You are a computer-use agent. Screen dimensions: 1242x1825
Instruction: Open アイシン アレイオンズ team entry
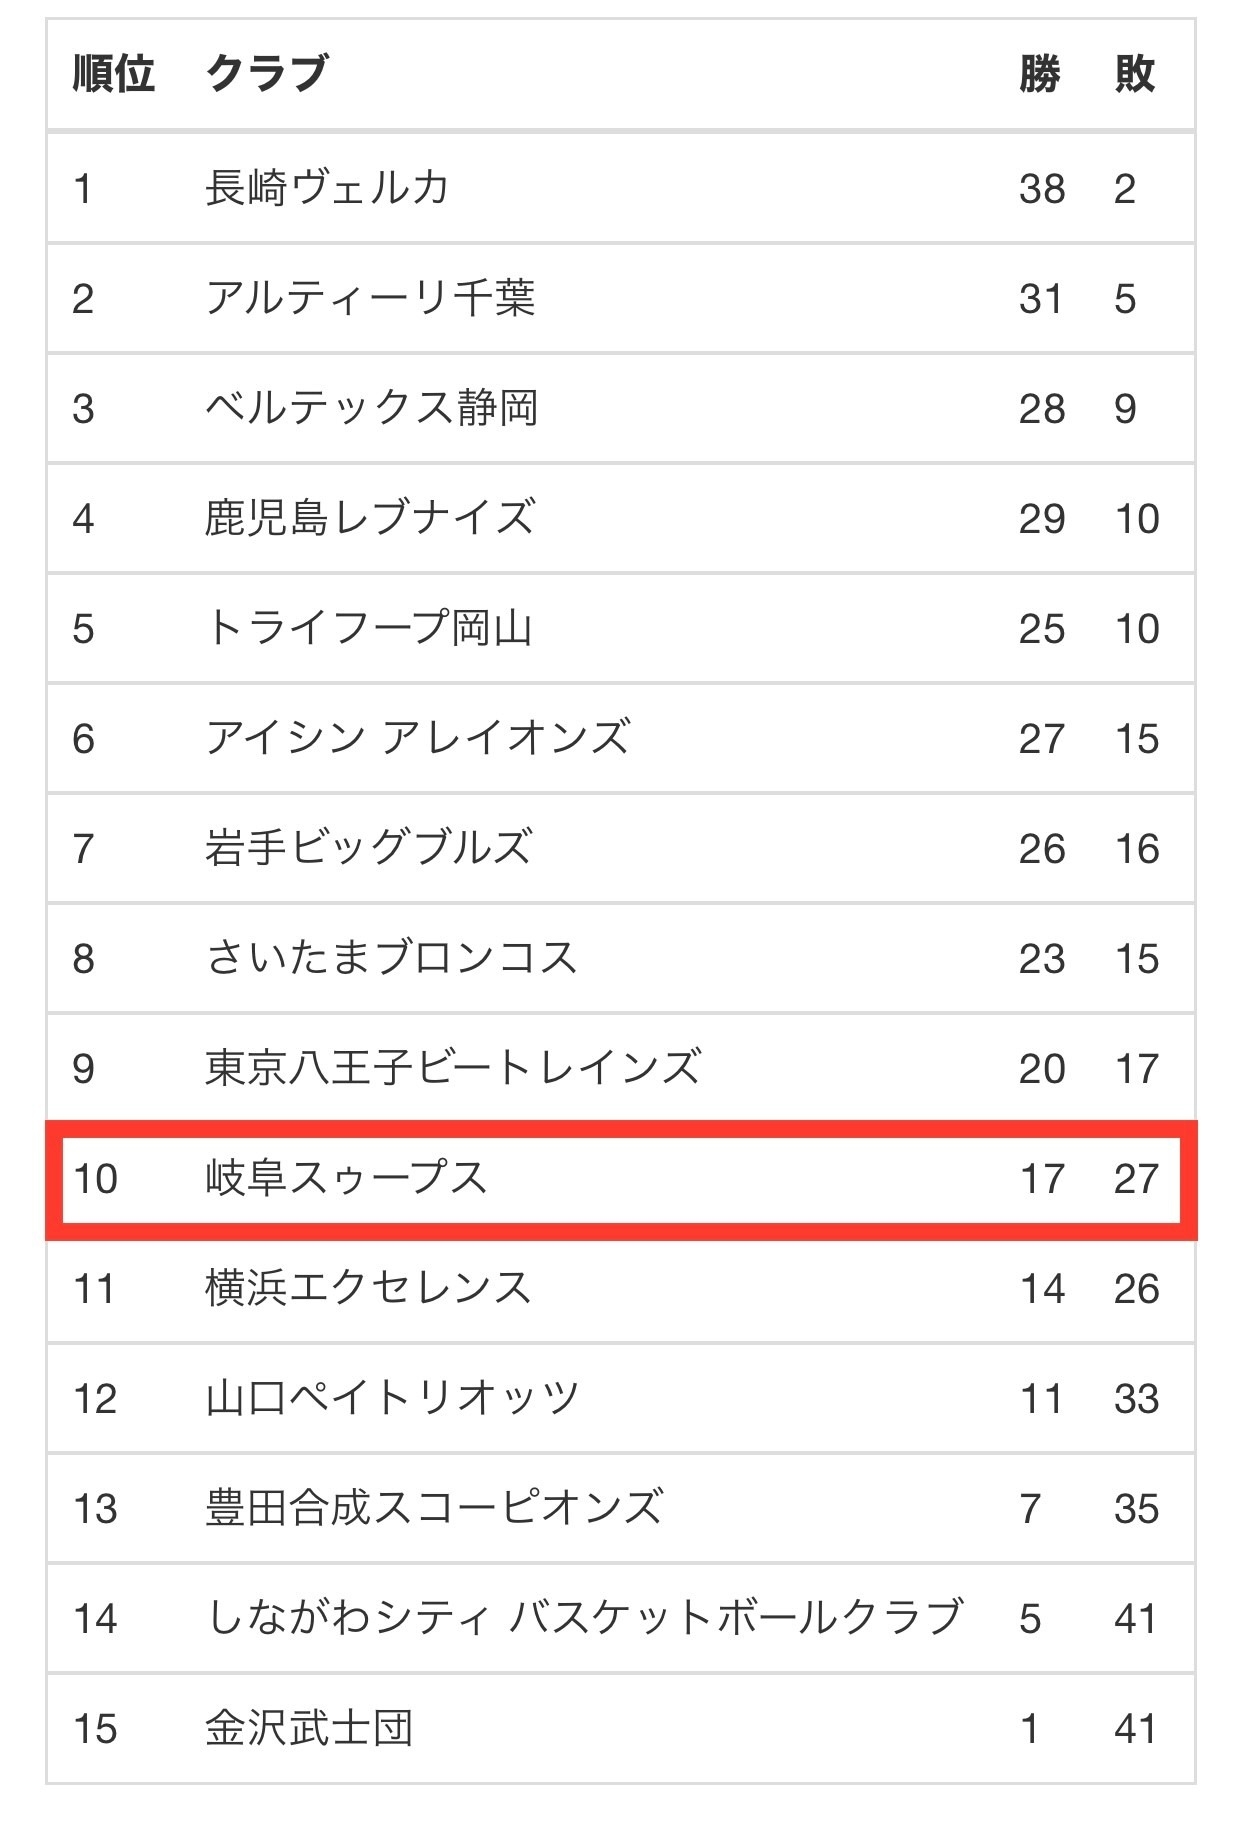tap(418, 738)
